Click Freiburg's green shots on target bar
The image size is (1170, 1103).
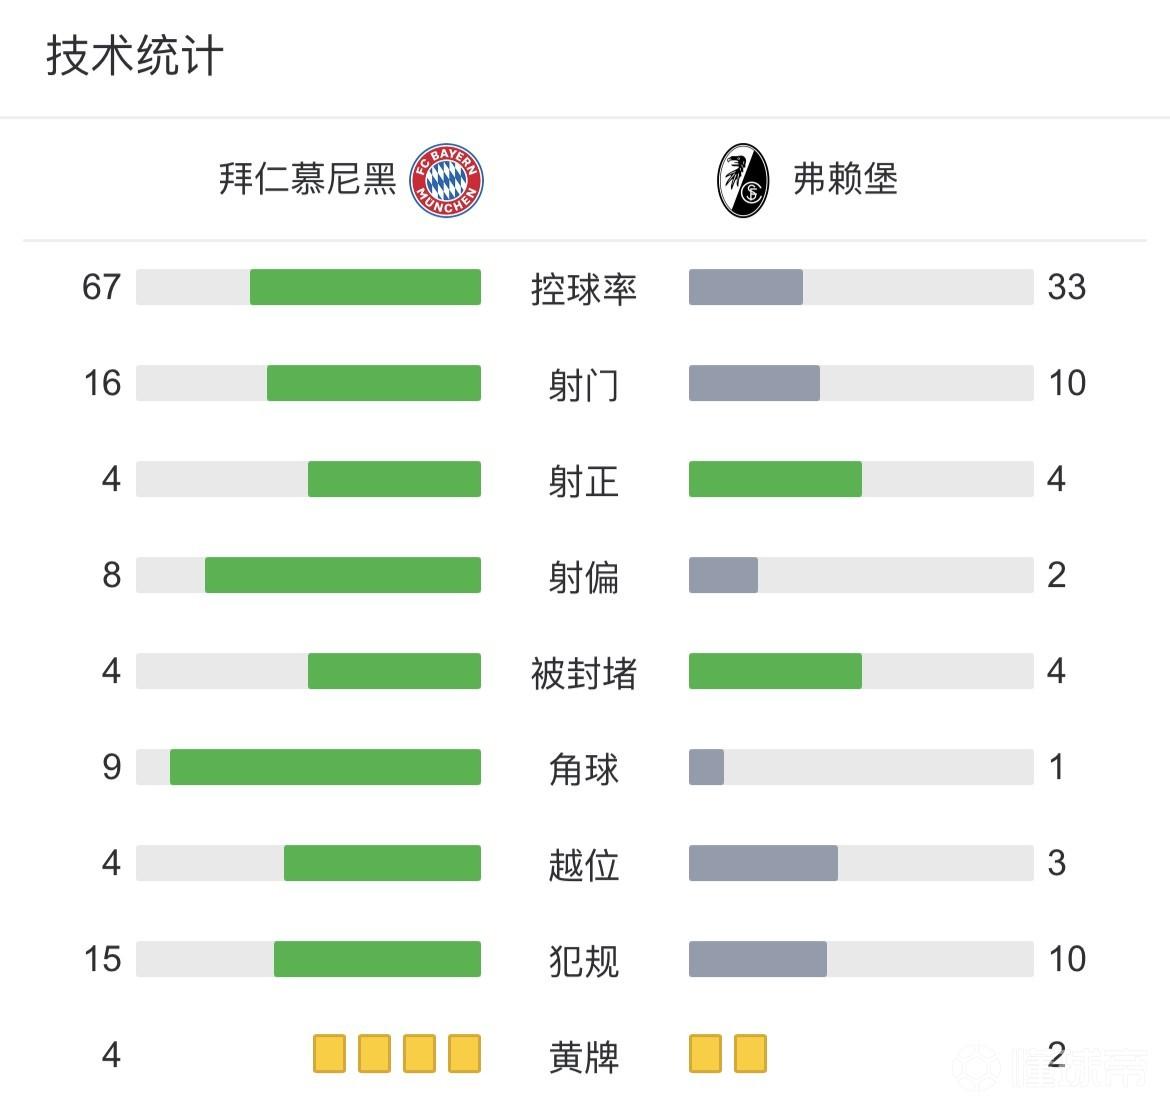click(x=775, y=479)
